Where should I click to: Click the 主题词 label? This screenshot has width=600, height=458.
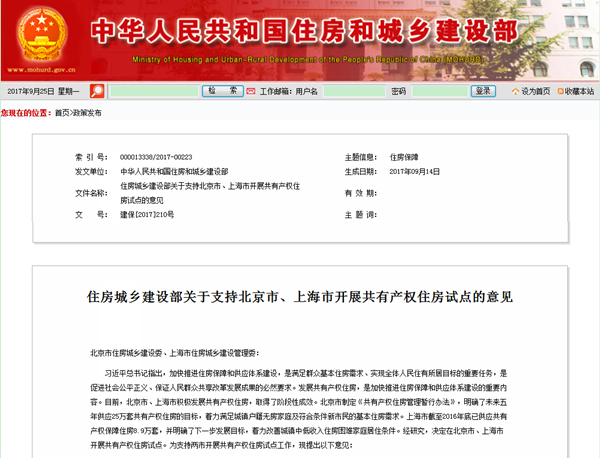(x=360, y=215)
